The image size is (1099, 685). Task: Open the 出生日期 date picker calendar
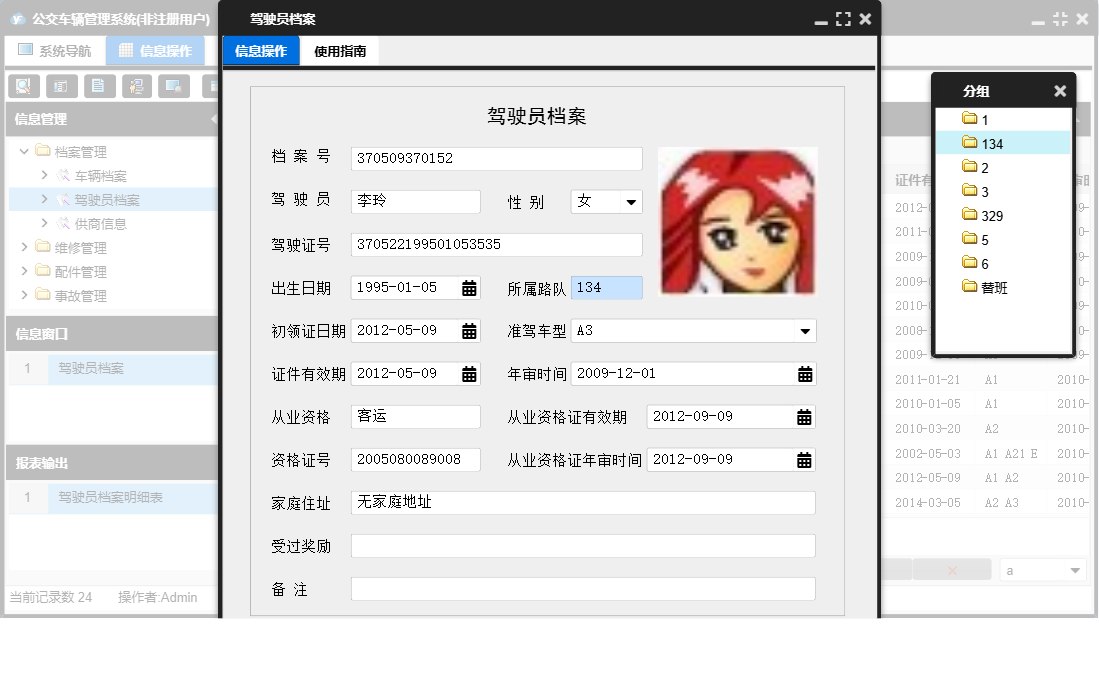tap(468, 287)
